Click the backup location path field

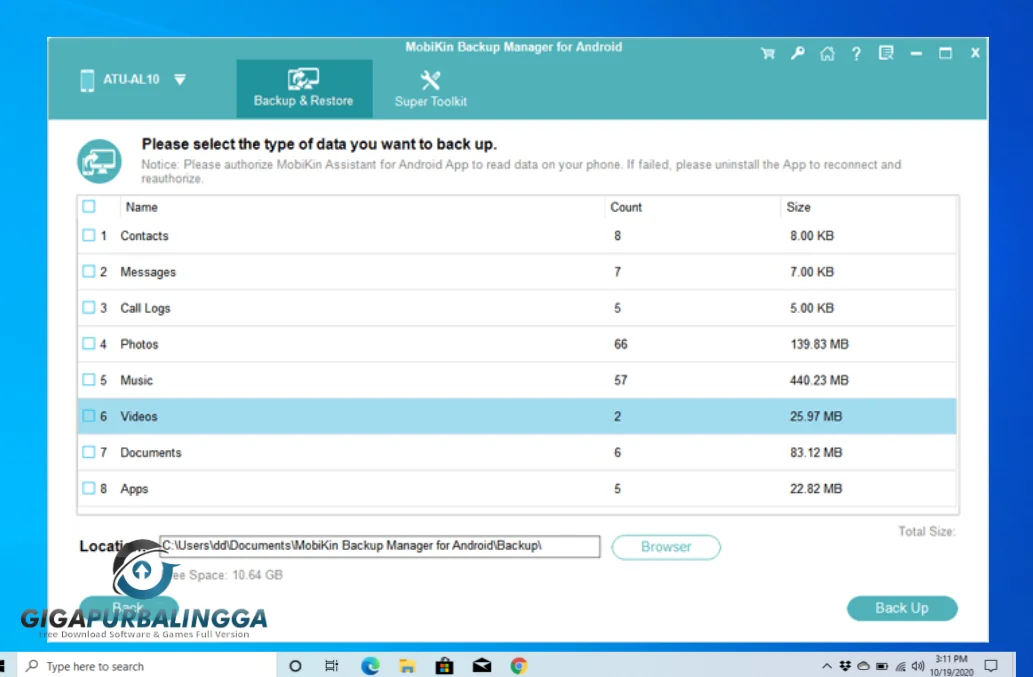pos(379,547)
